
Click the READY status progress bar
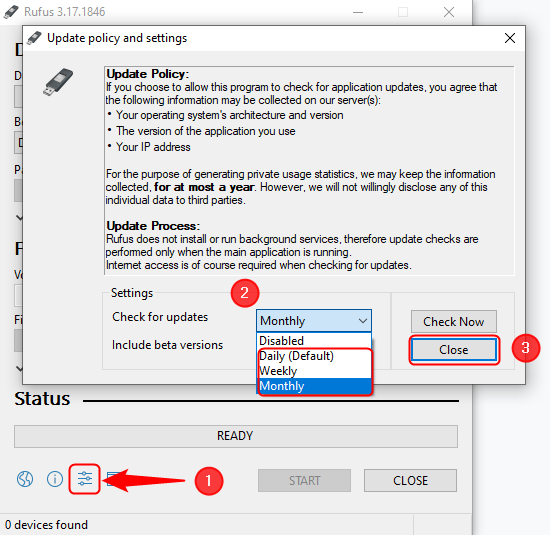236,436
